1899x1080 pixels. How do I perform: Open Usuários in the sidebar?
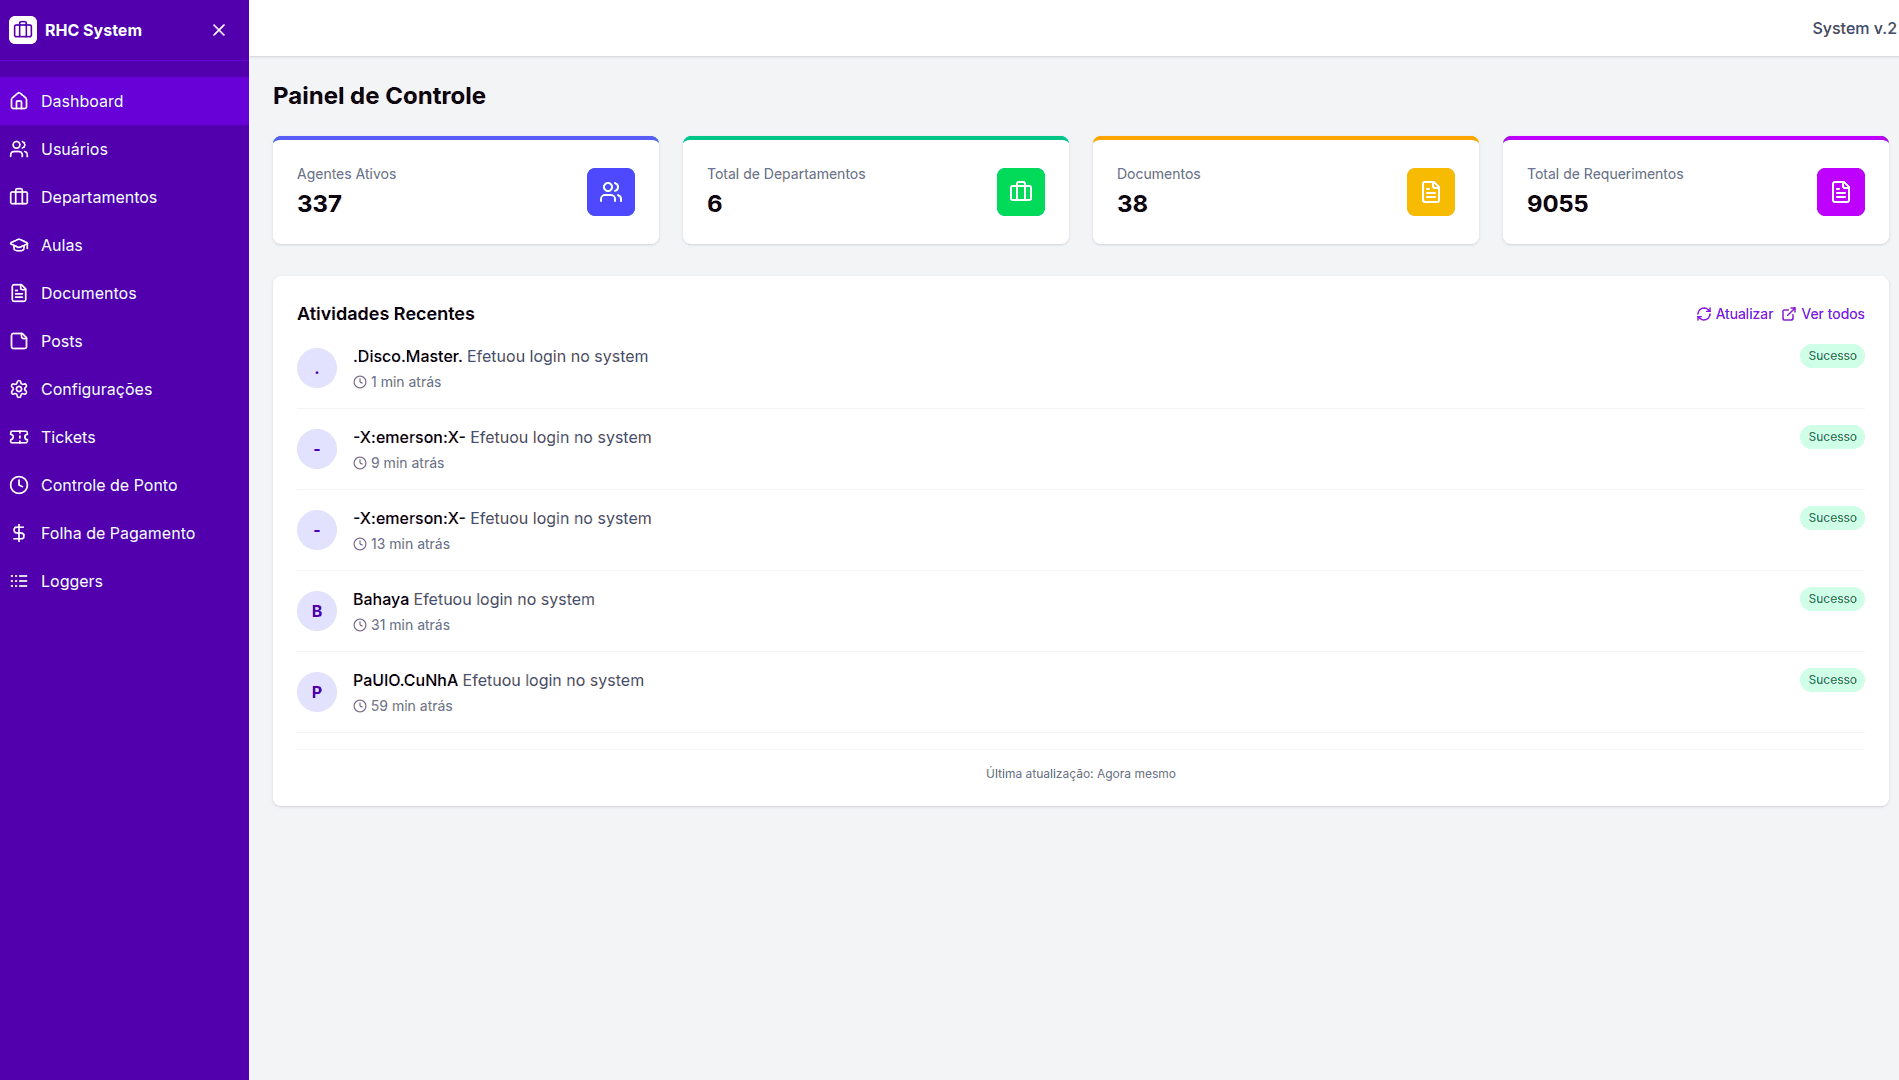tap(74, 149)
